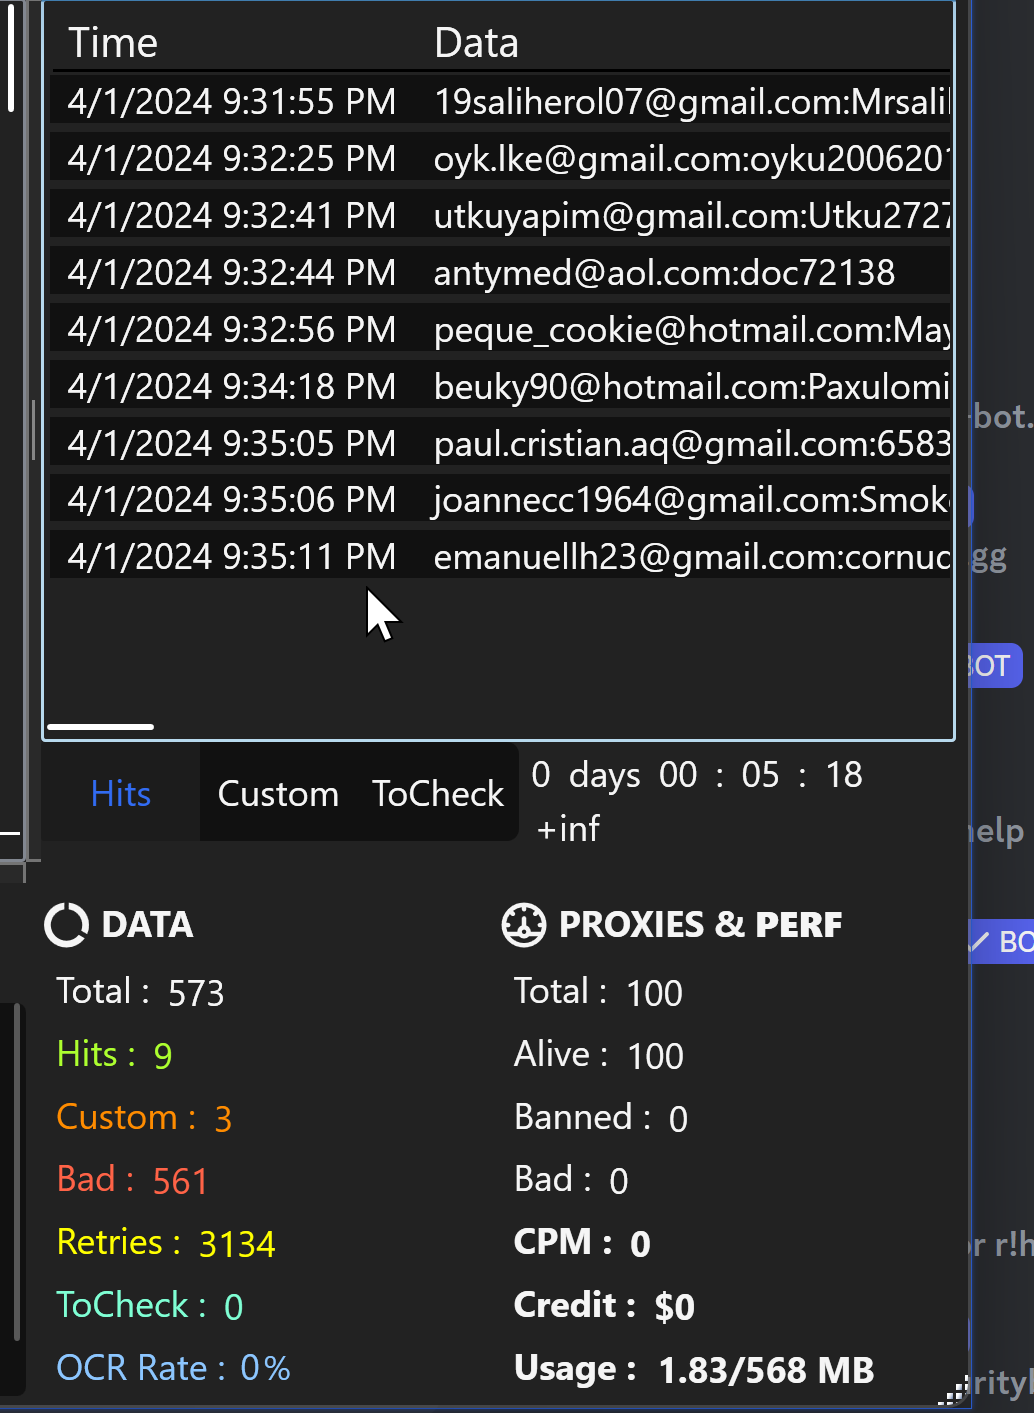Image resolution: width=1034 pixels, height=1413 pixels.
Task: Click the DATA section circular icon
Action: click(66, 925)
